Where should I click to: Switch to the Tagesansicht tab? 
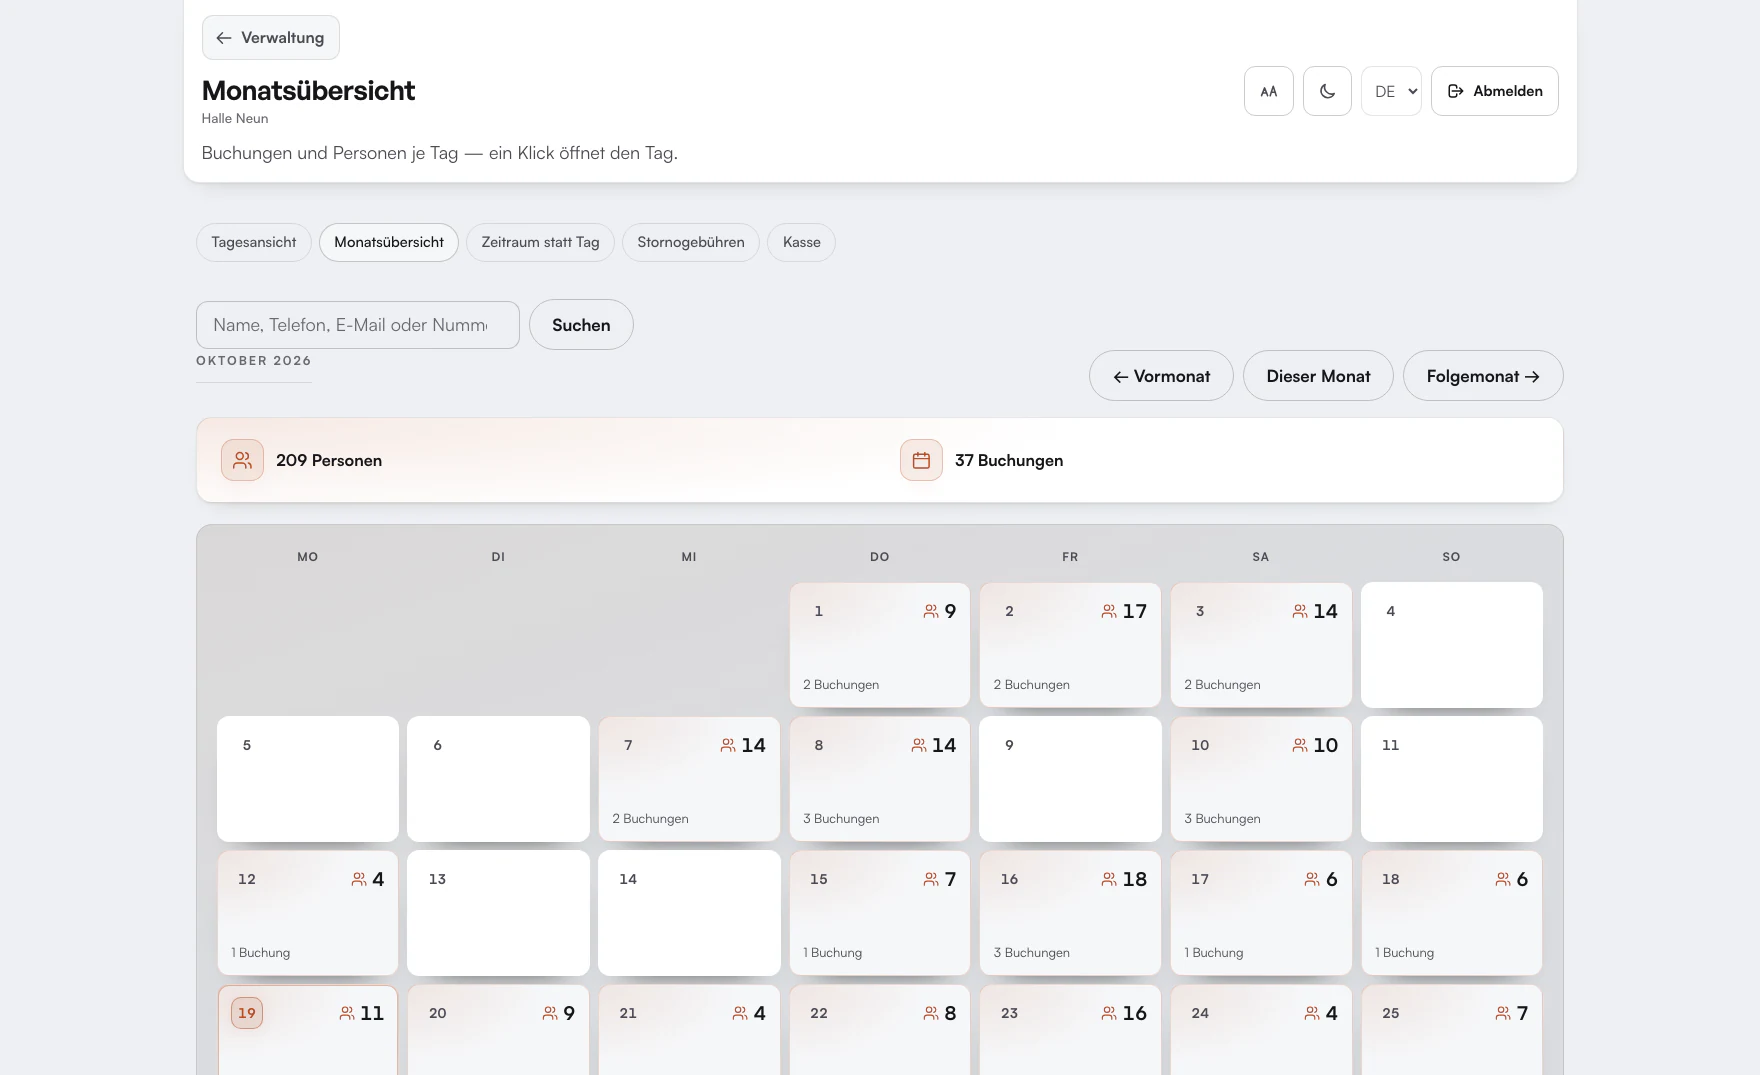[254, 242]
